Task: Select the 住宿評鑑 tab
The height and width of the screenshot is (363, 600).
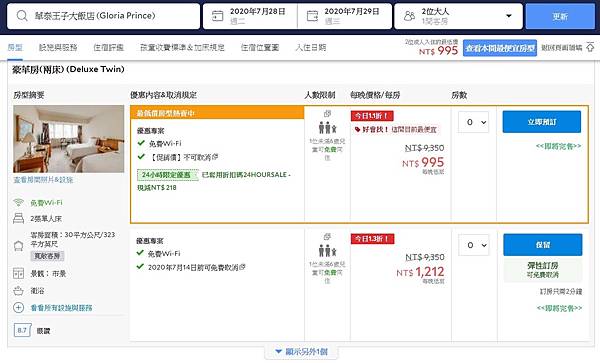Action: 109,47
